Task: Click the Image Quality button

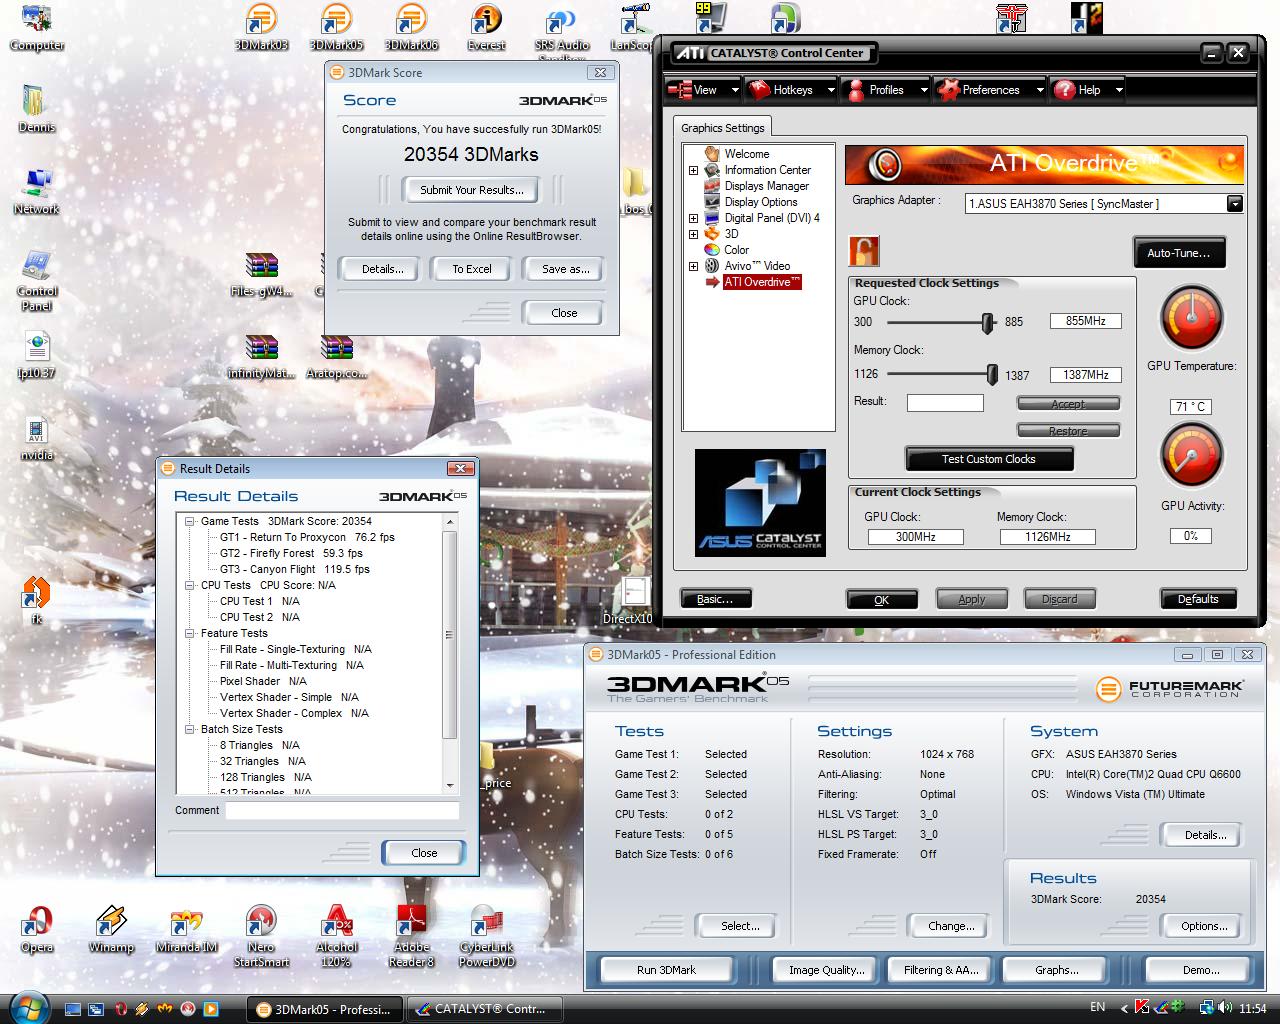Action: [x=826, y=970]
